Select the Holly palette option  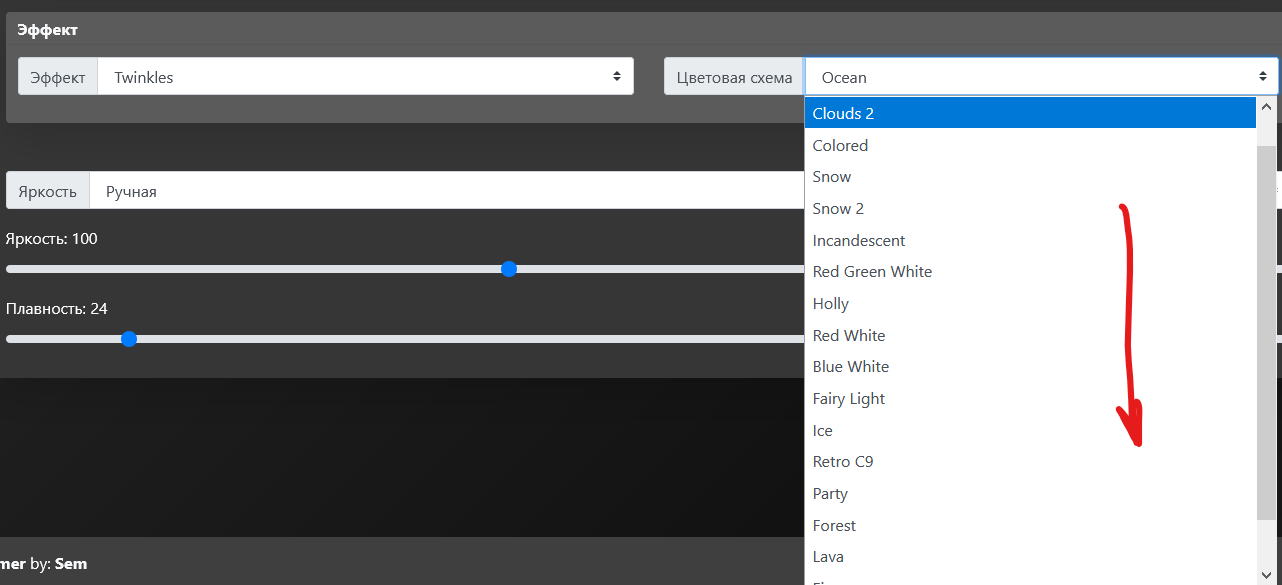click(830, 304)
